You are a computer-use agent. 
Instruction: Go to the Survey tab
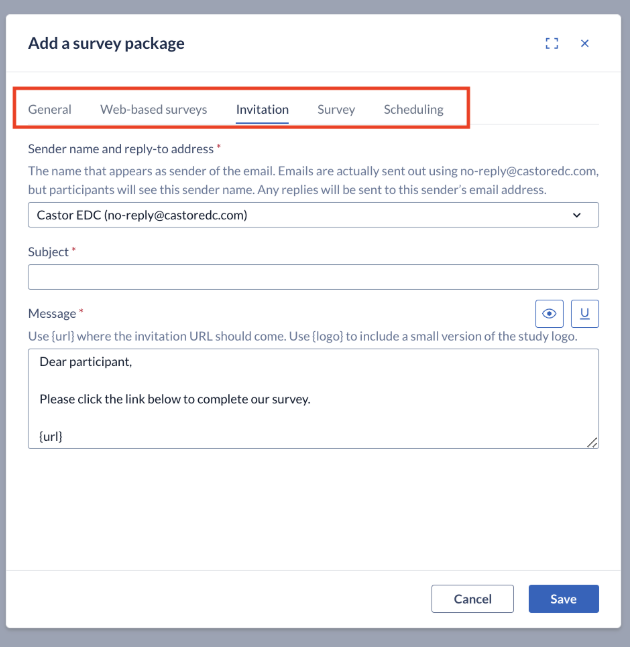tap(336, 109)
